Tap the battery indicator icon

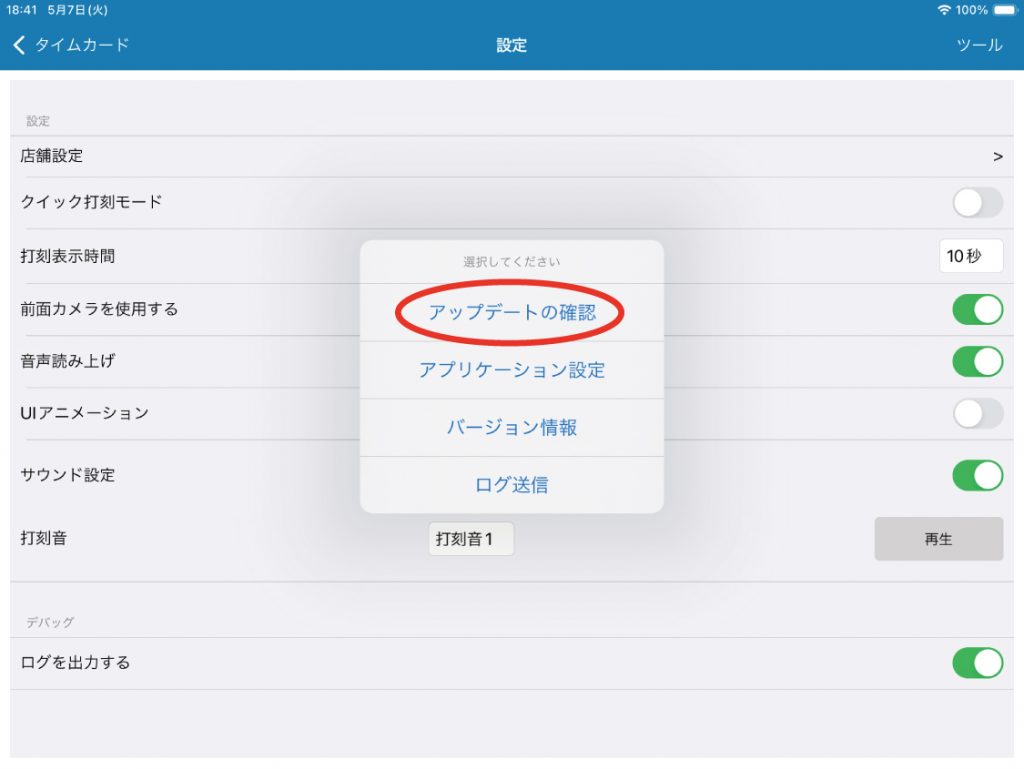pyautogui.click(x=1005, y=10)
